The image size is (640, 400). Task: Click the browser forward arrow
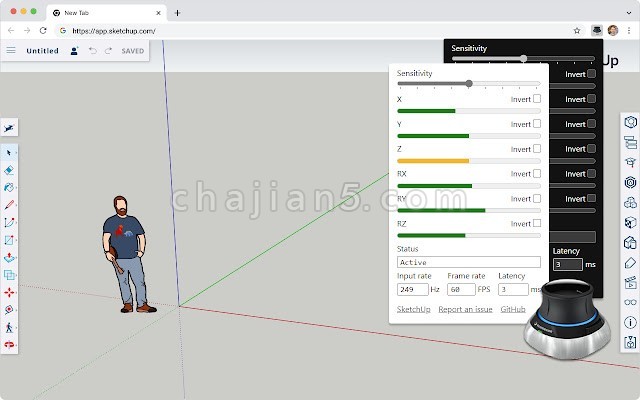click(x=27, y=31)
